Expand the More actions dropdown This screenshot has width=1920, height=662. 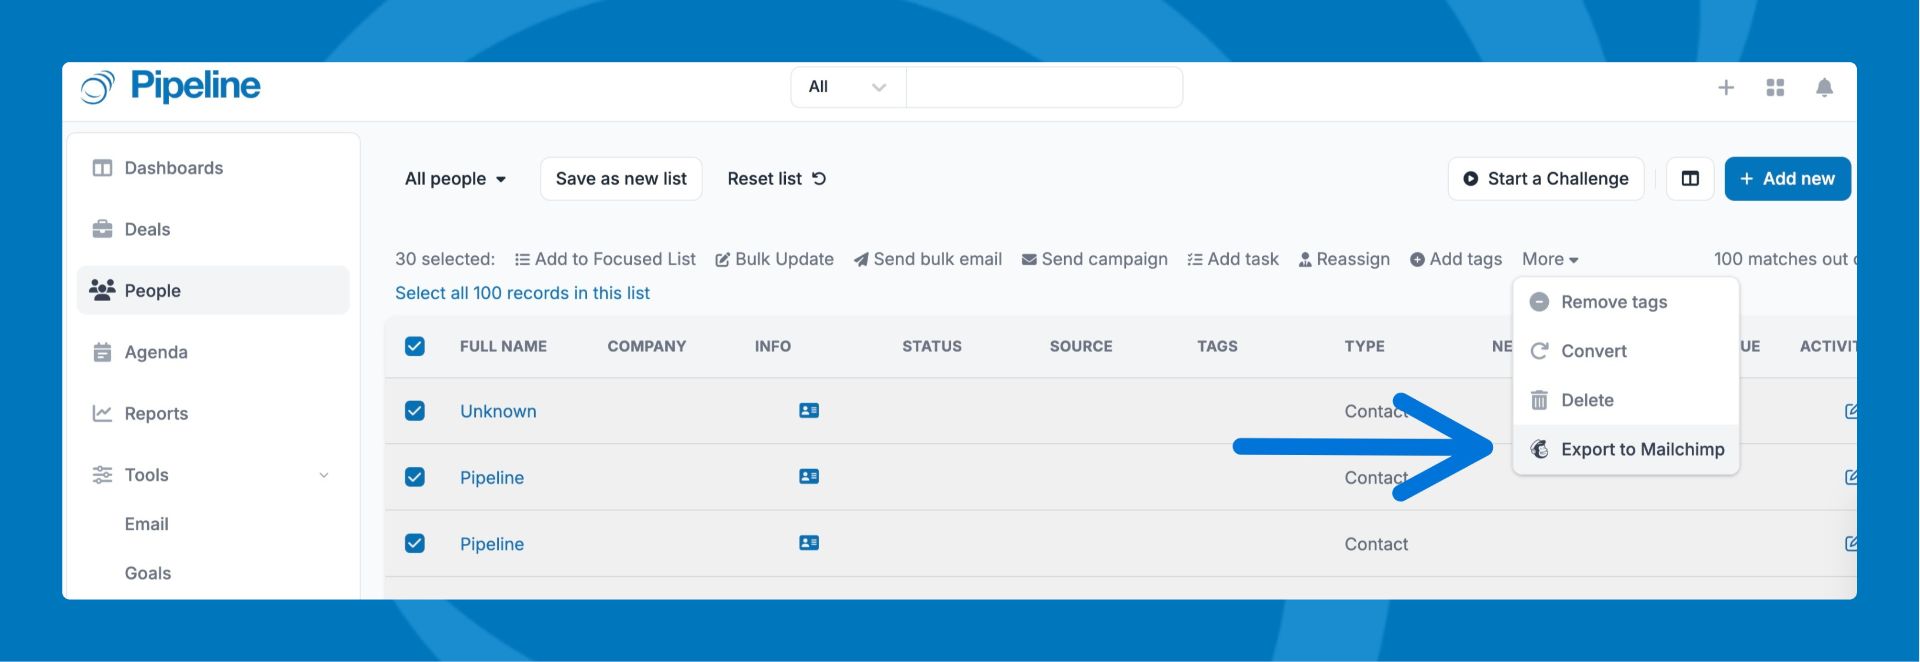[x=1550, y=259]
